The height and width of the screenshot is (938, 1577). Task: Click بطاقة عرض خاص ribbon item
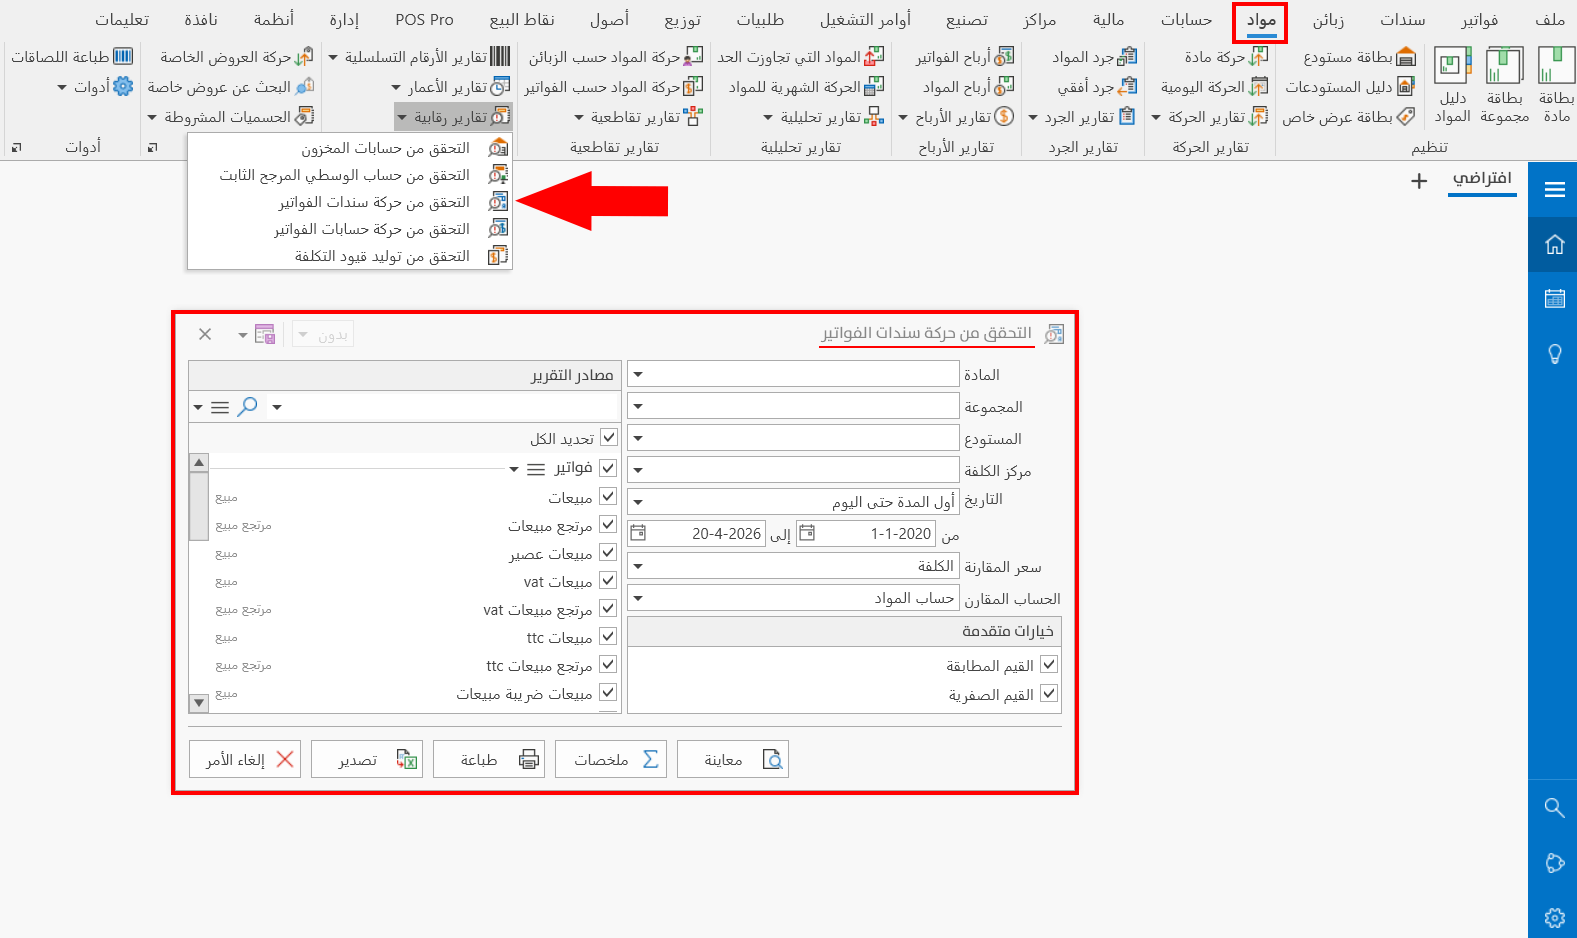coord(1349,117)
